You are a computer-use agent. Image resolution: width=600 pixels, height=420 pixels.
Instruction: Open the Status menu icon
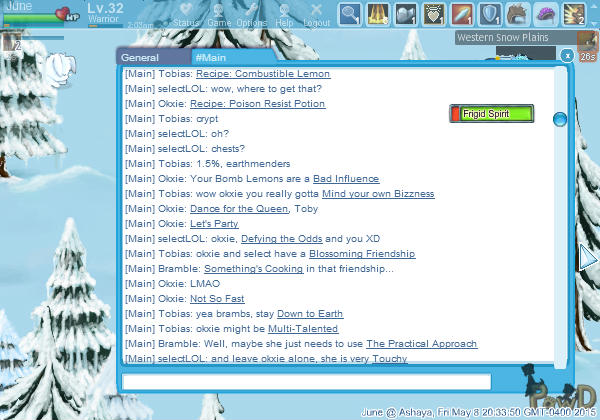[186, 10]
